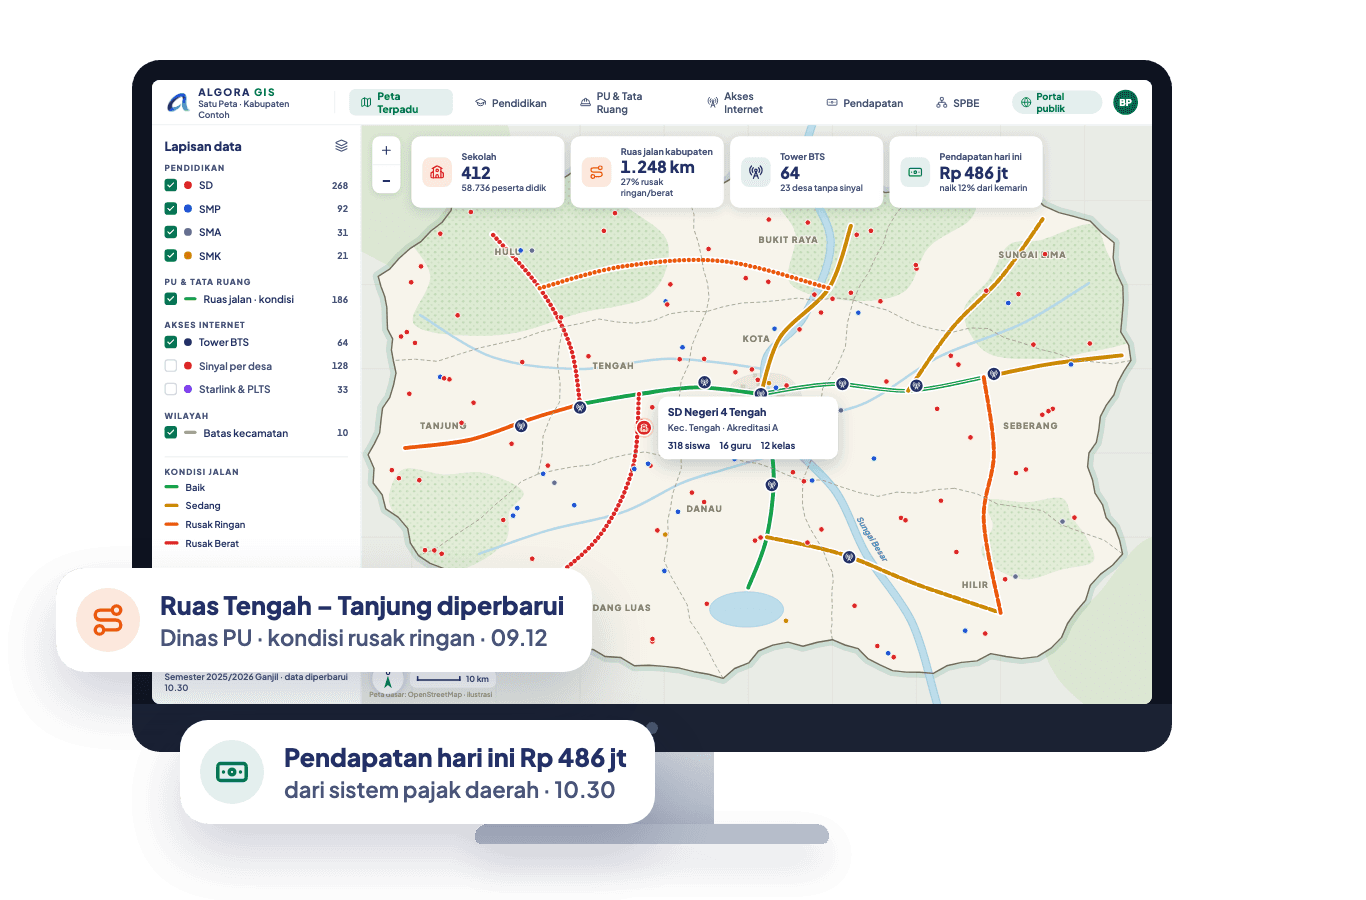Click the Tower BTS signal icon in stat card
The height and width of the screenshot is (900, 1366).
pyautogui.click(x=756, y=172)
